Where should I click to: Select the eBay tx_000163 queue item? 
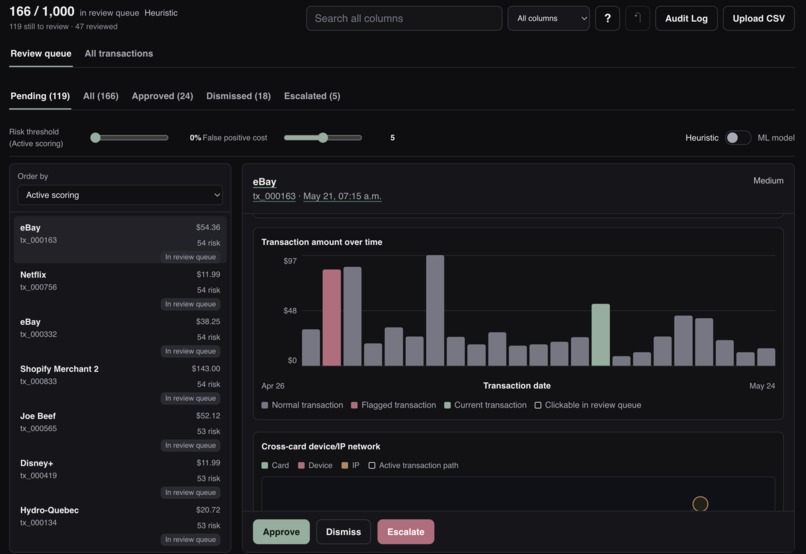click(x=120, y=241)
